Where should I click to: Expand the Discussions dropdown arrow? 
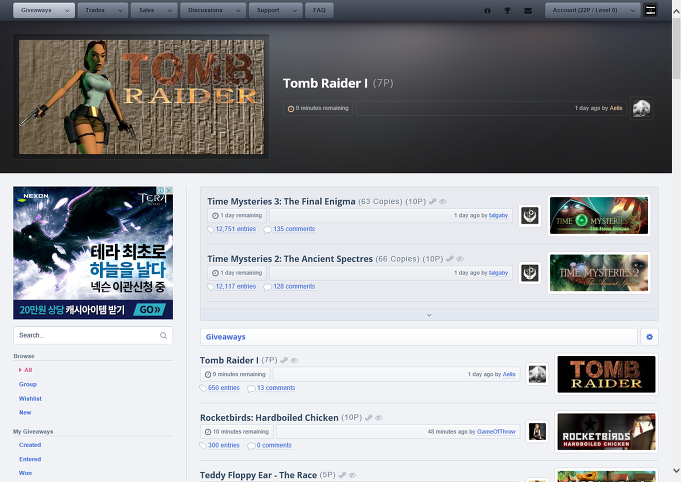point(238,10)
